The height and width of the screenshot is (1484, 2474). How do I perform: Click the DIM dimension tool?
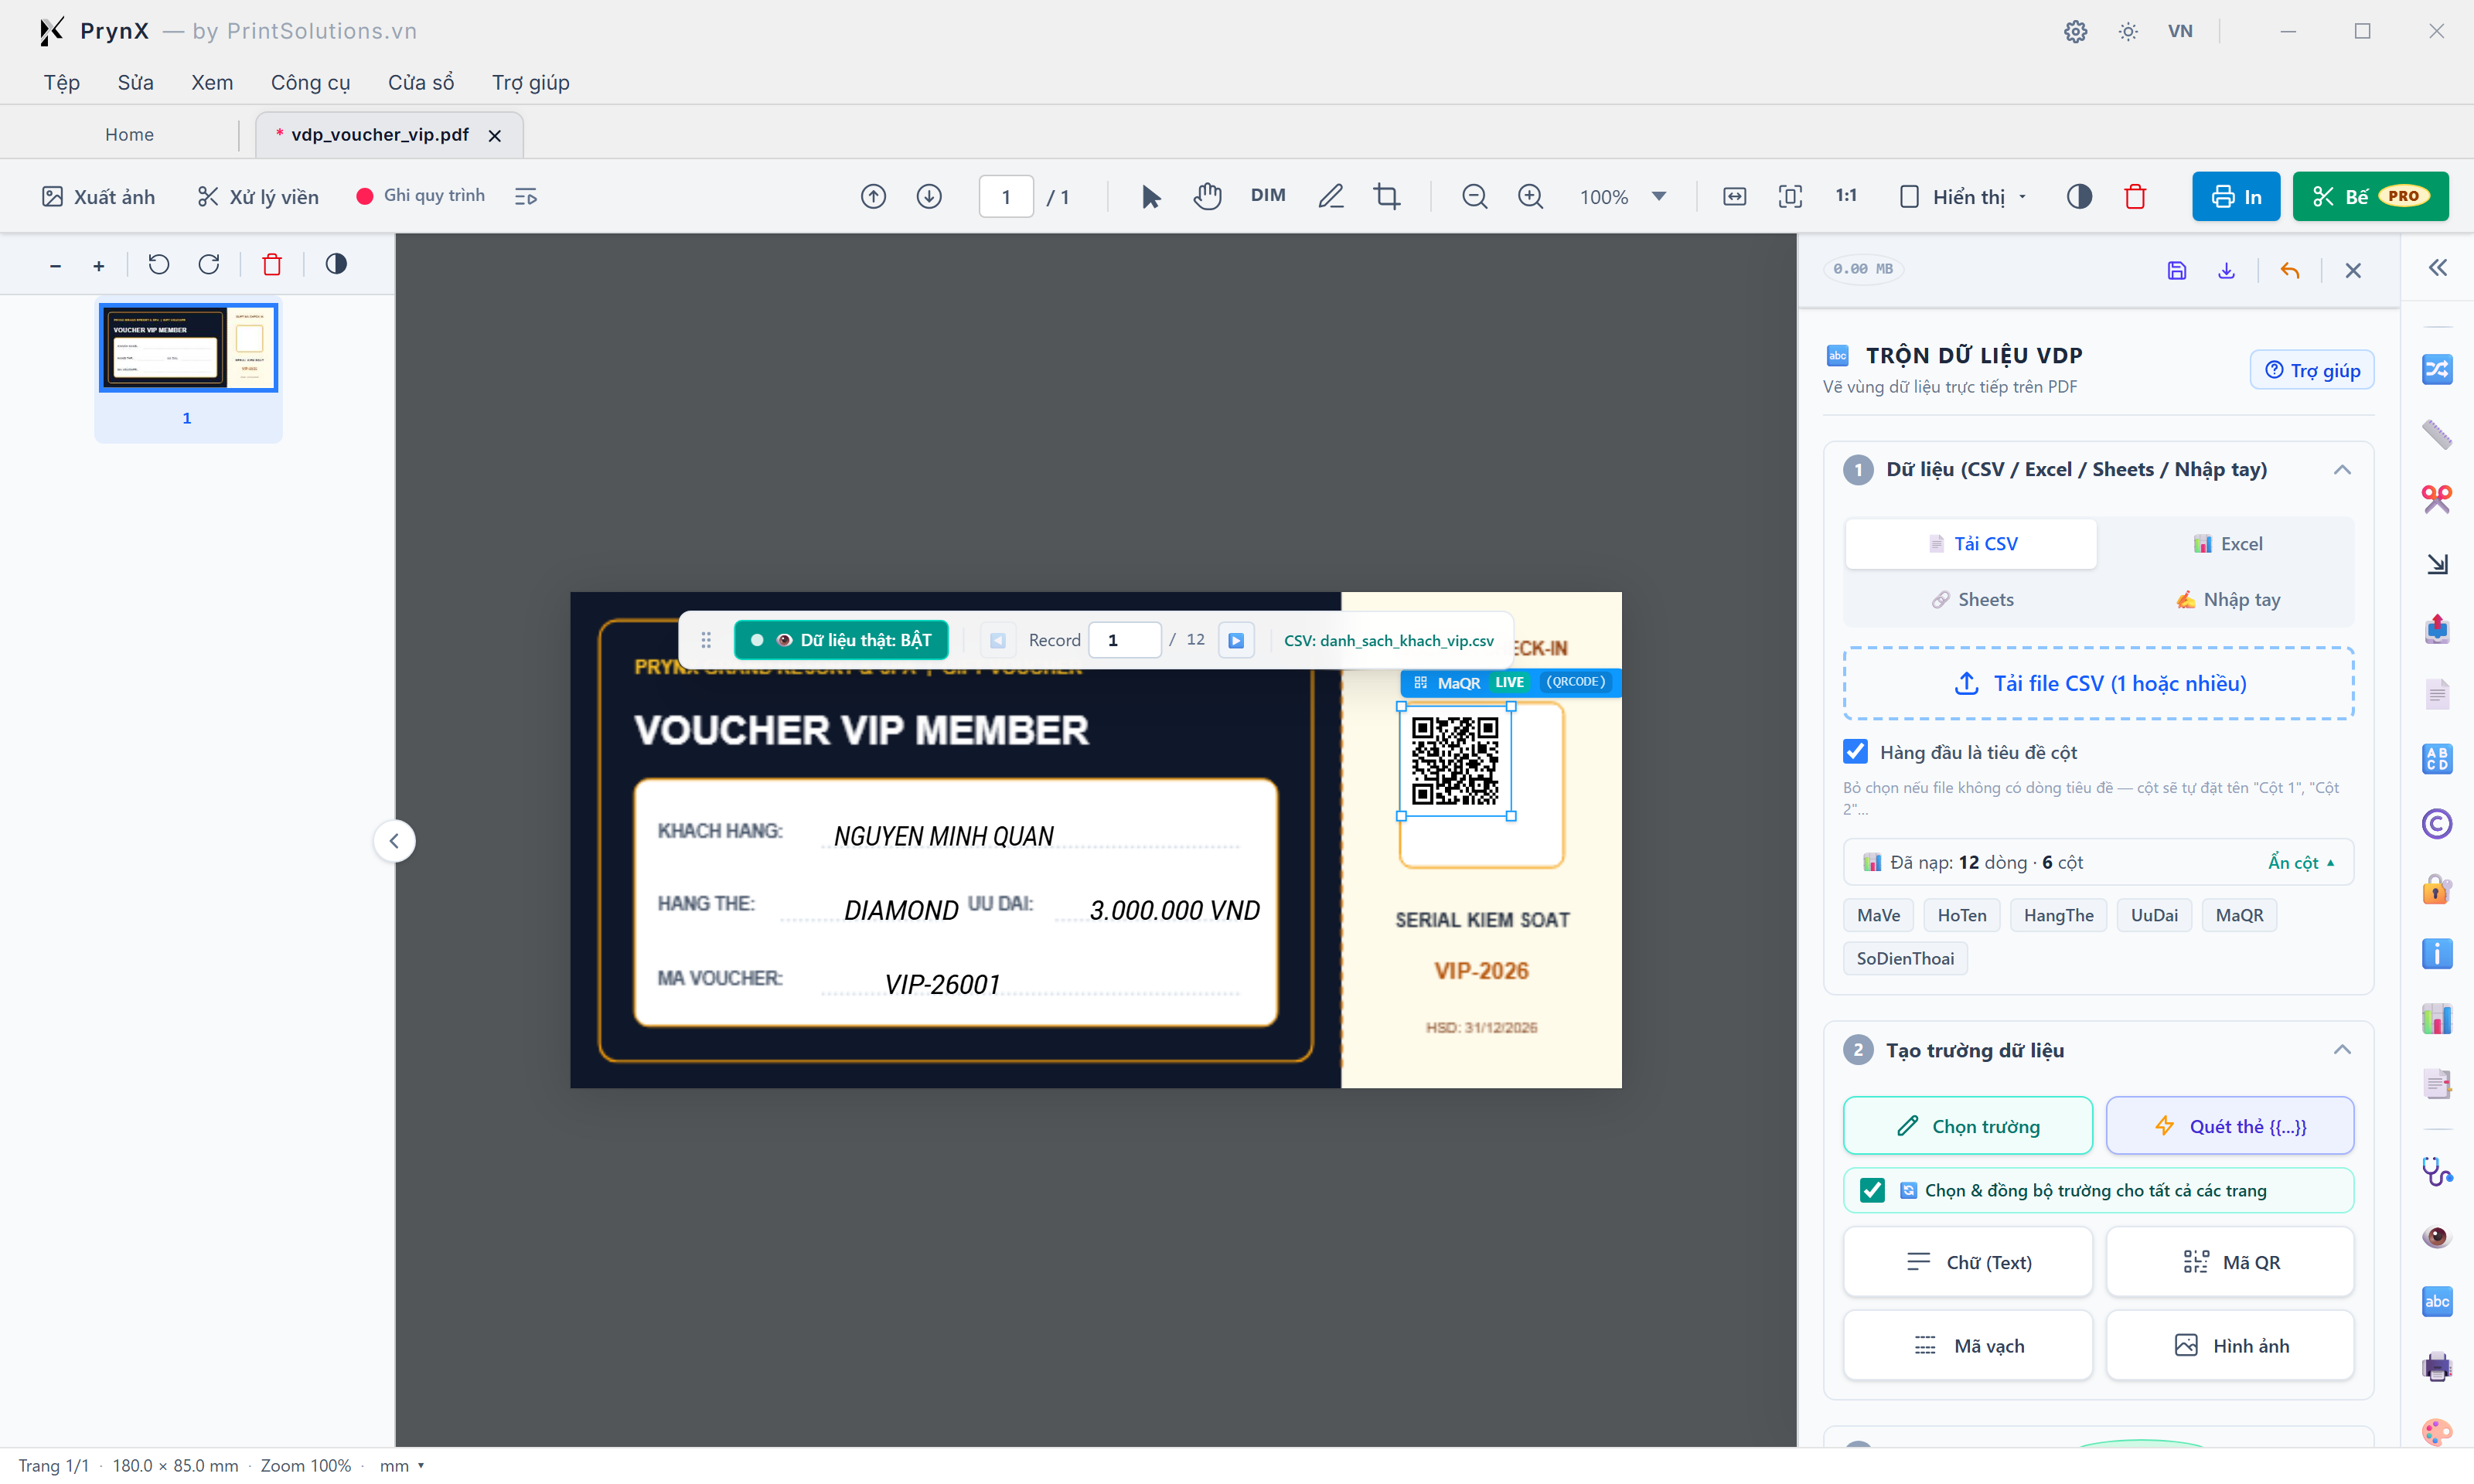tap(1268, 195)
